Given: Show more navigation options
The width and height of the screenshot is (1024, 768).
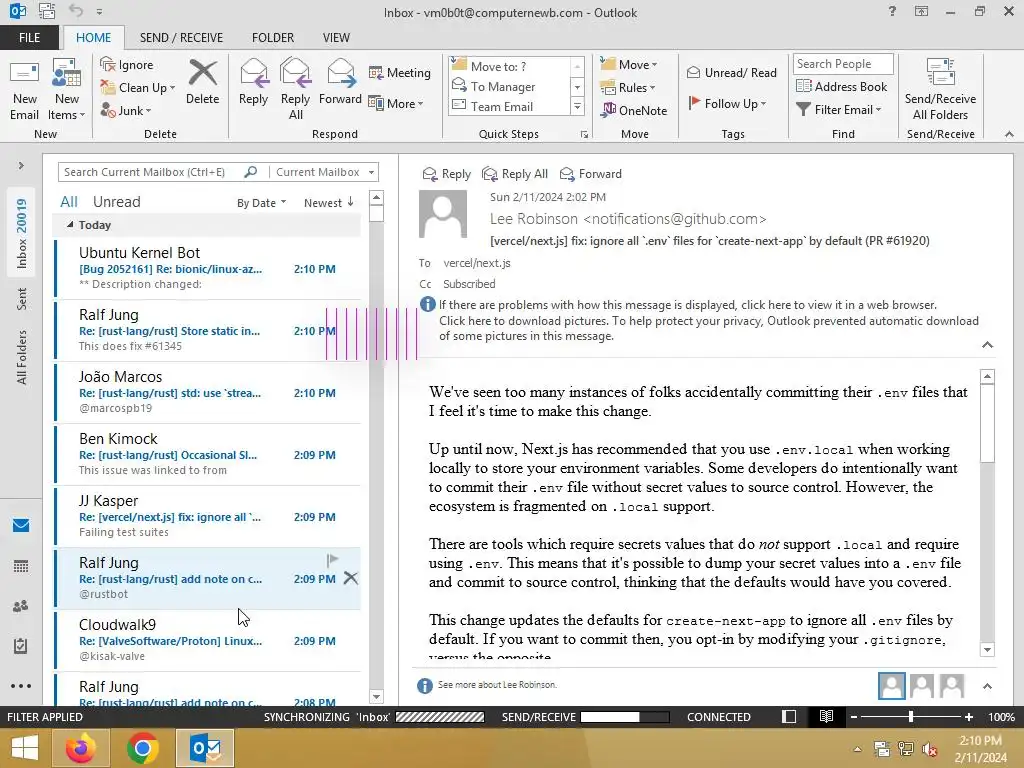Looking at the screenshot, I should click(x=21, y=686).
